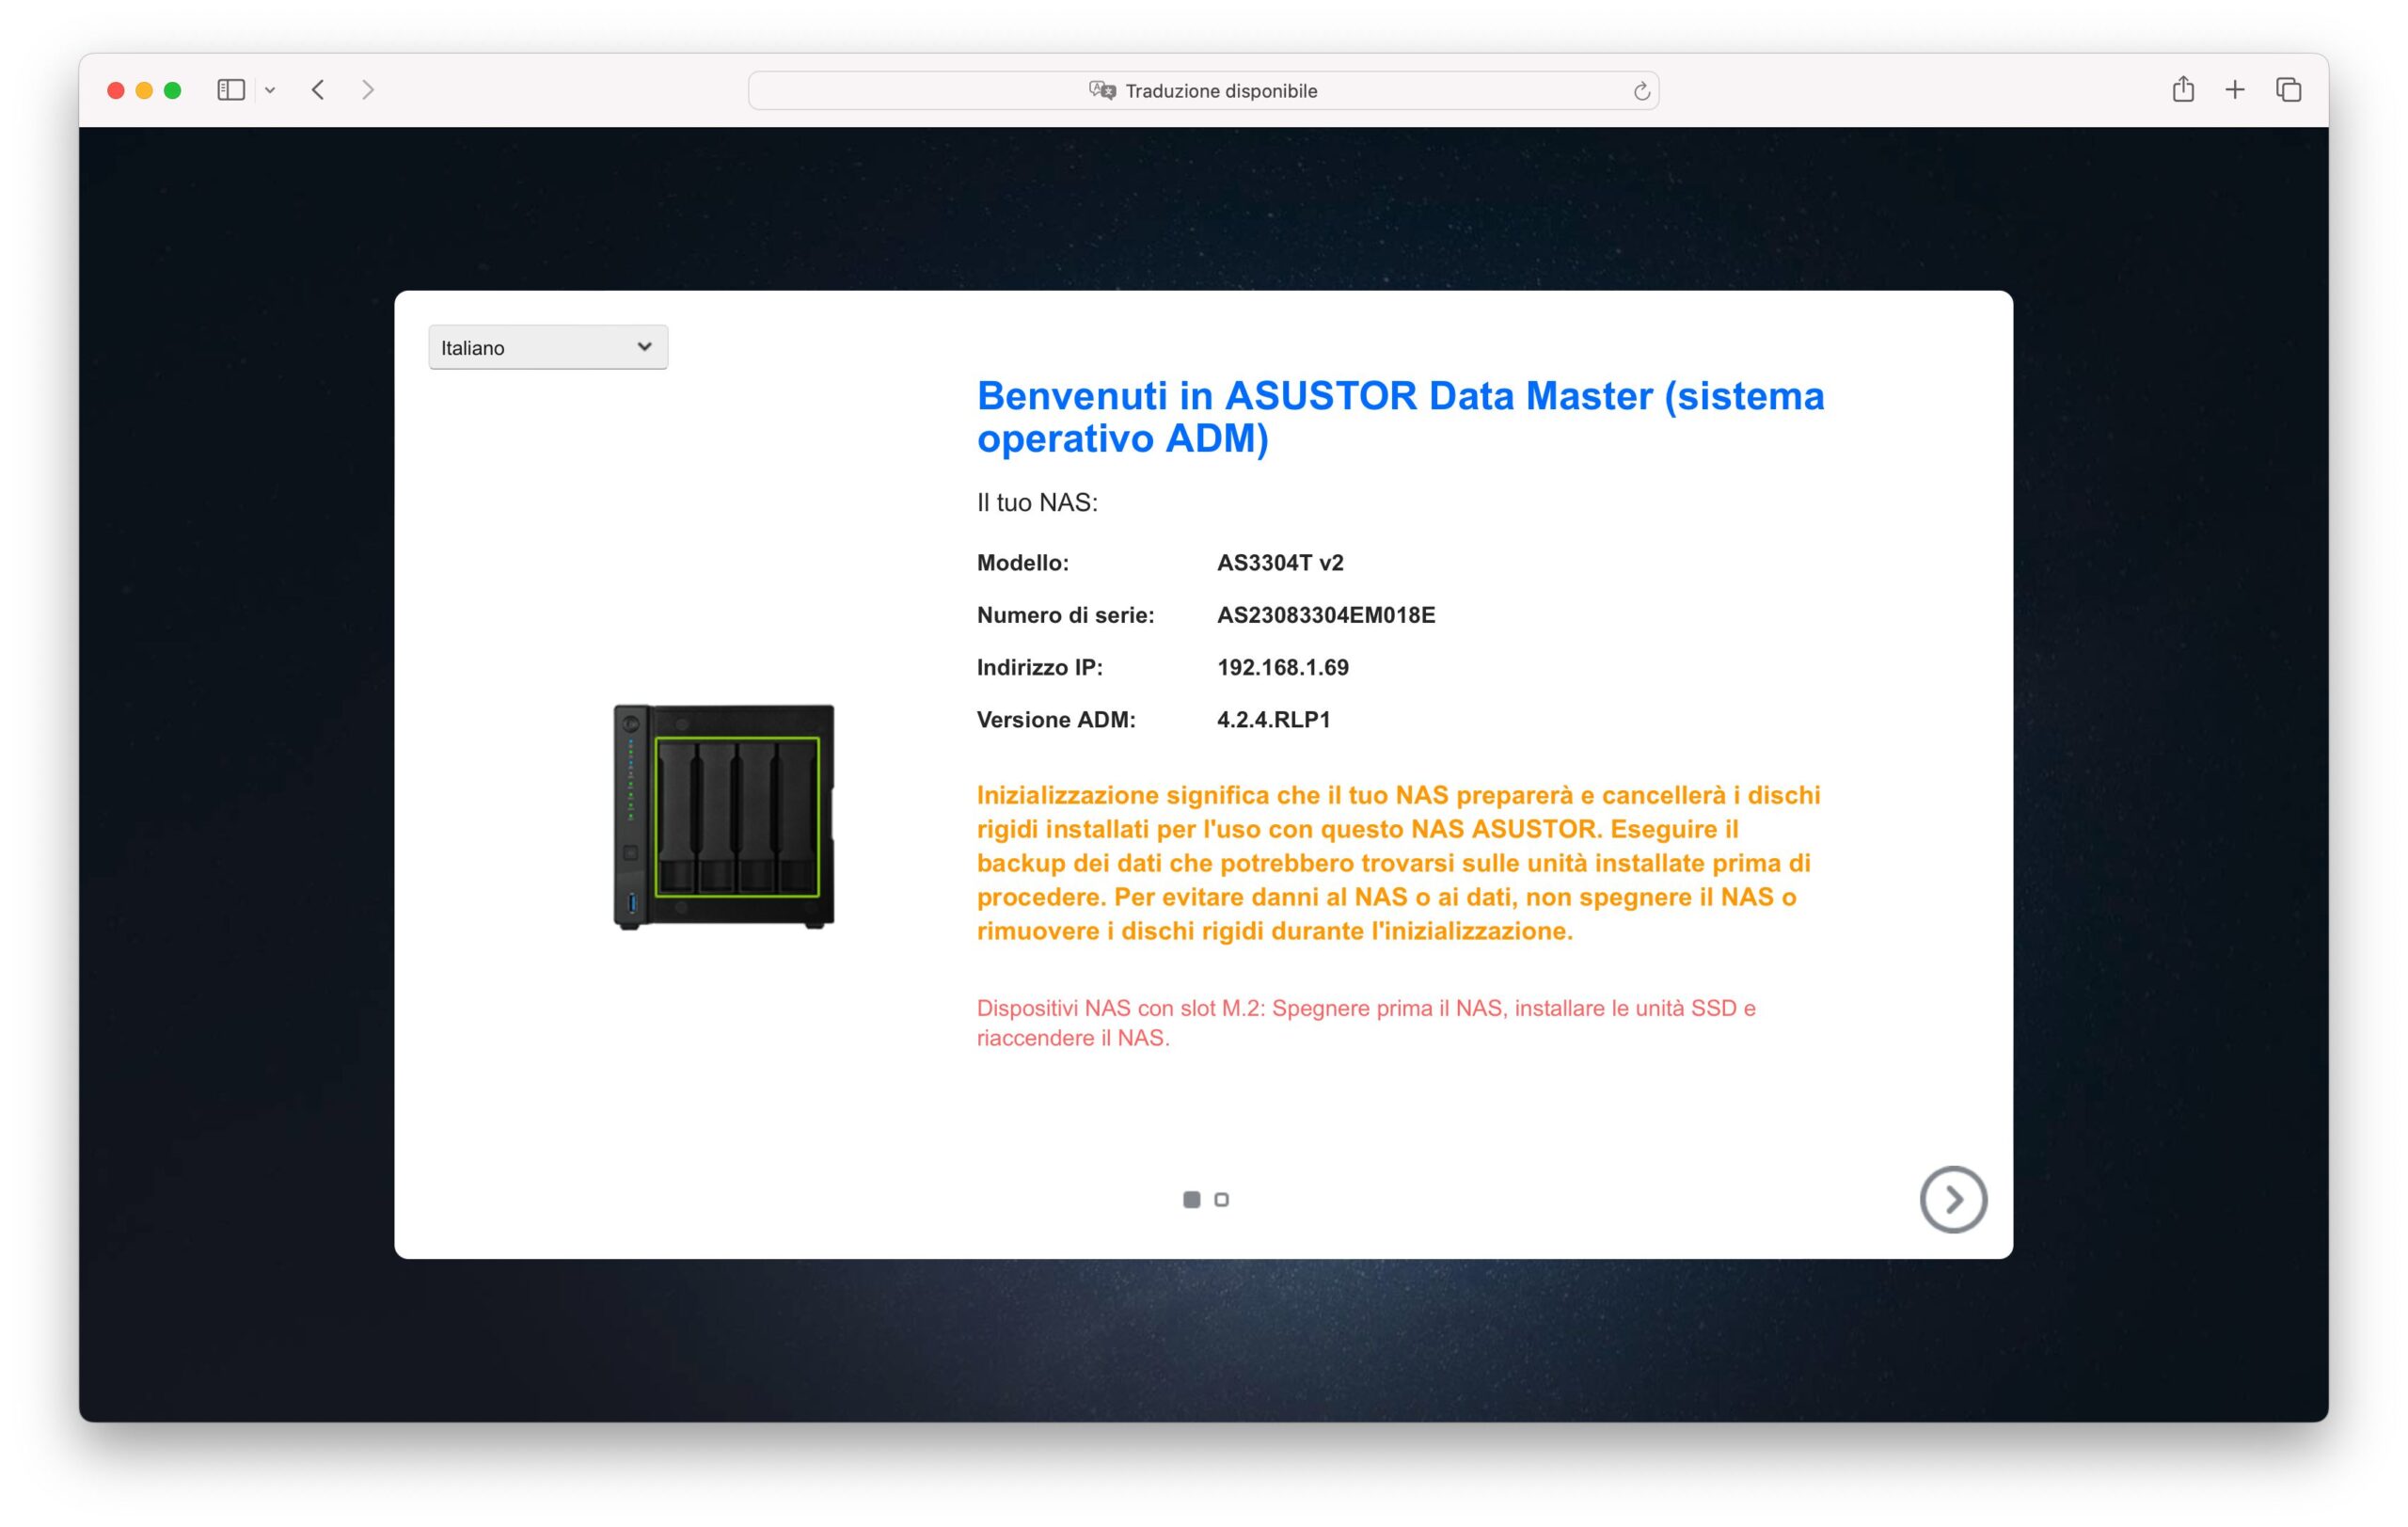The height and width of the screenshot is (1527, 2408).
Task: Open the Italiano language dropdown
Action: tap(548, 347)
